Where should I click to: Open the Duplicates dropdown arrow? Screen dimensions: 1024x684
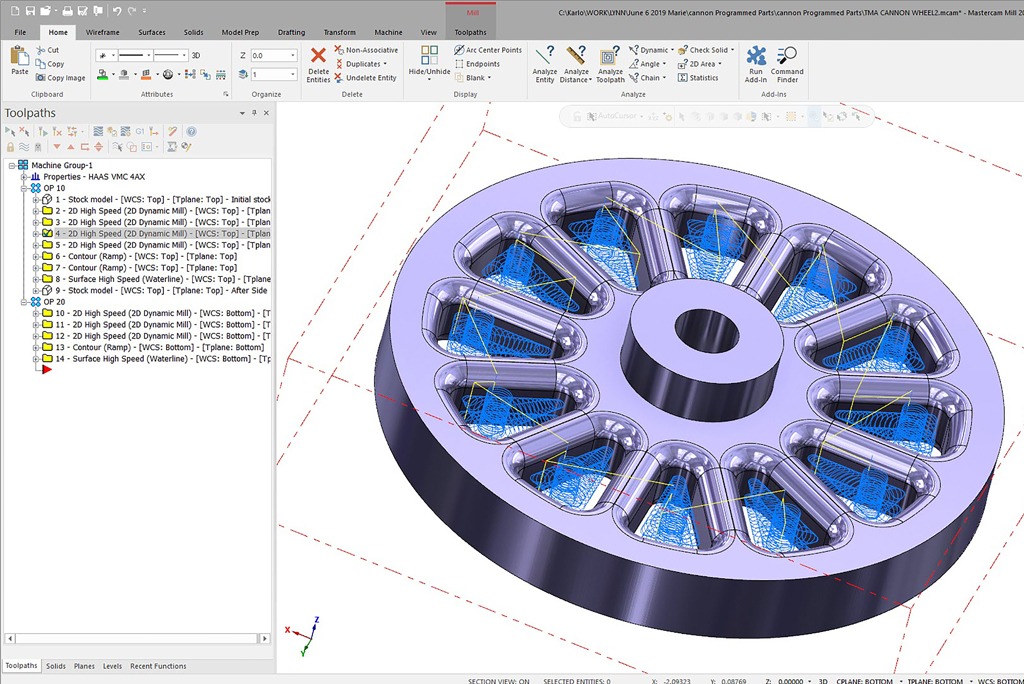point(385,64)
